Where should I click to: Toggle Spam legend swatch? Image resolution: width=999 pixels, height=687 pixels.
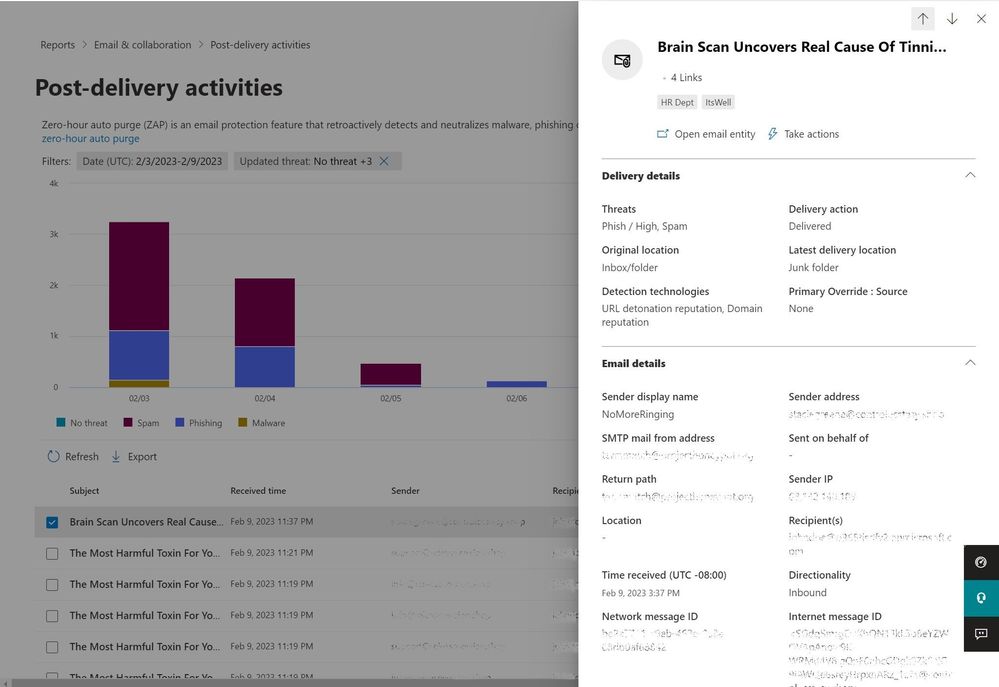pos(127,422)
